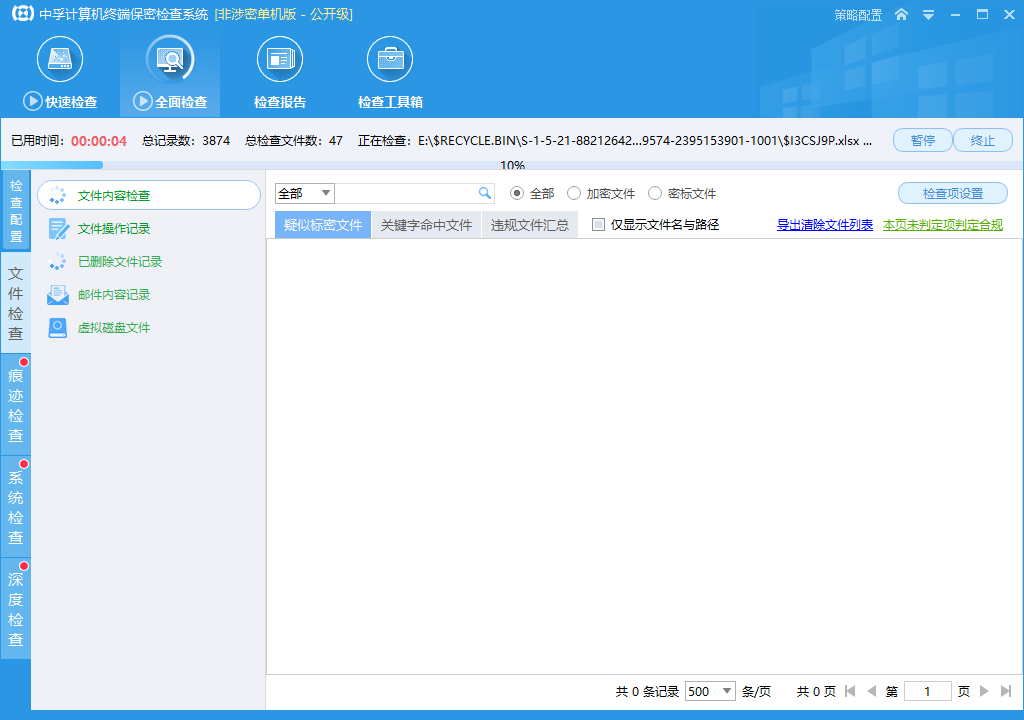Click the home icon in title bar
Screen dimensions: 1024x720
(x=901, y=14)
